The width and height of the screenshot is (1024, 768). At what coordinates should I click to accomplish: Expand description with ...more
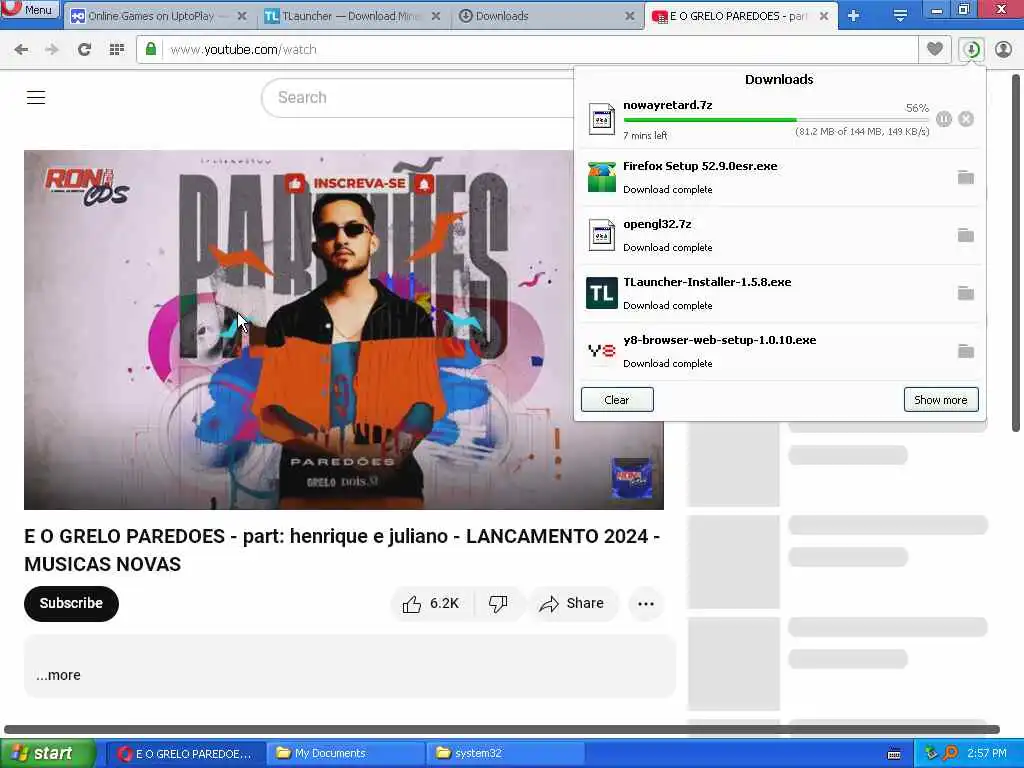(x=58, y=675)
